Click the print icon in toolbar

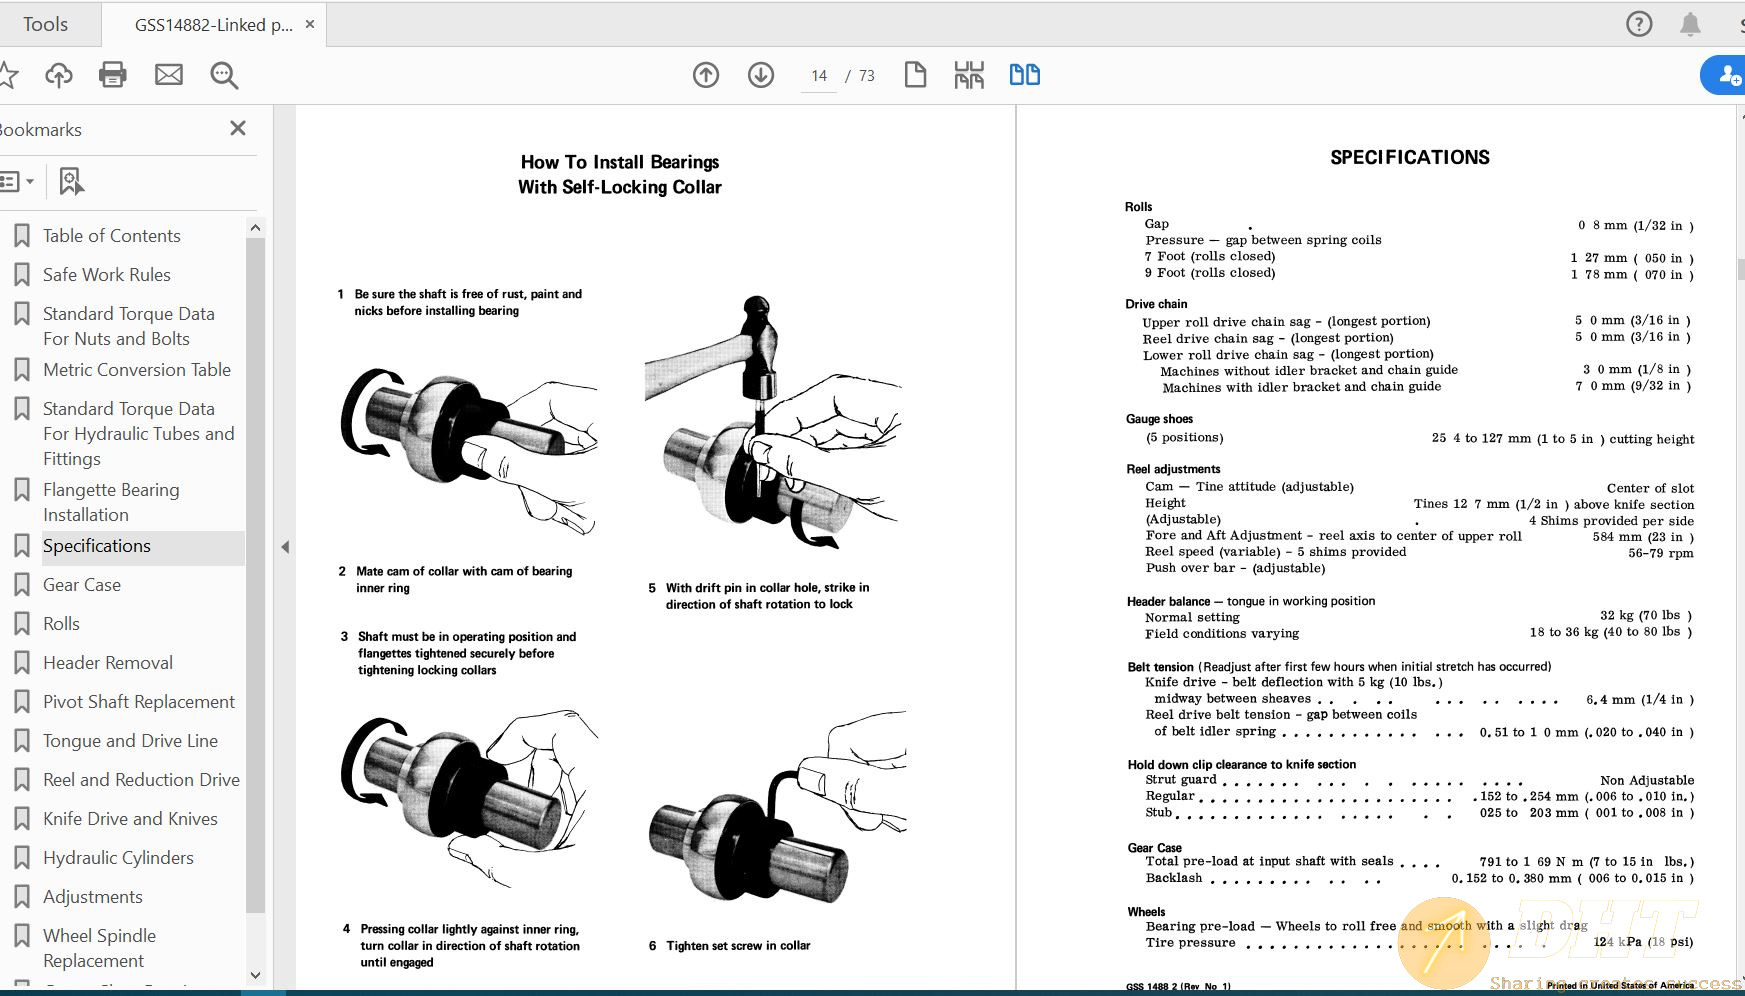pos(113,75)
